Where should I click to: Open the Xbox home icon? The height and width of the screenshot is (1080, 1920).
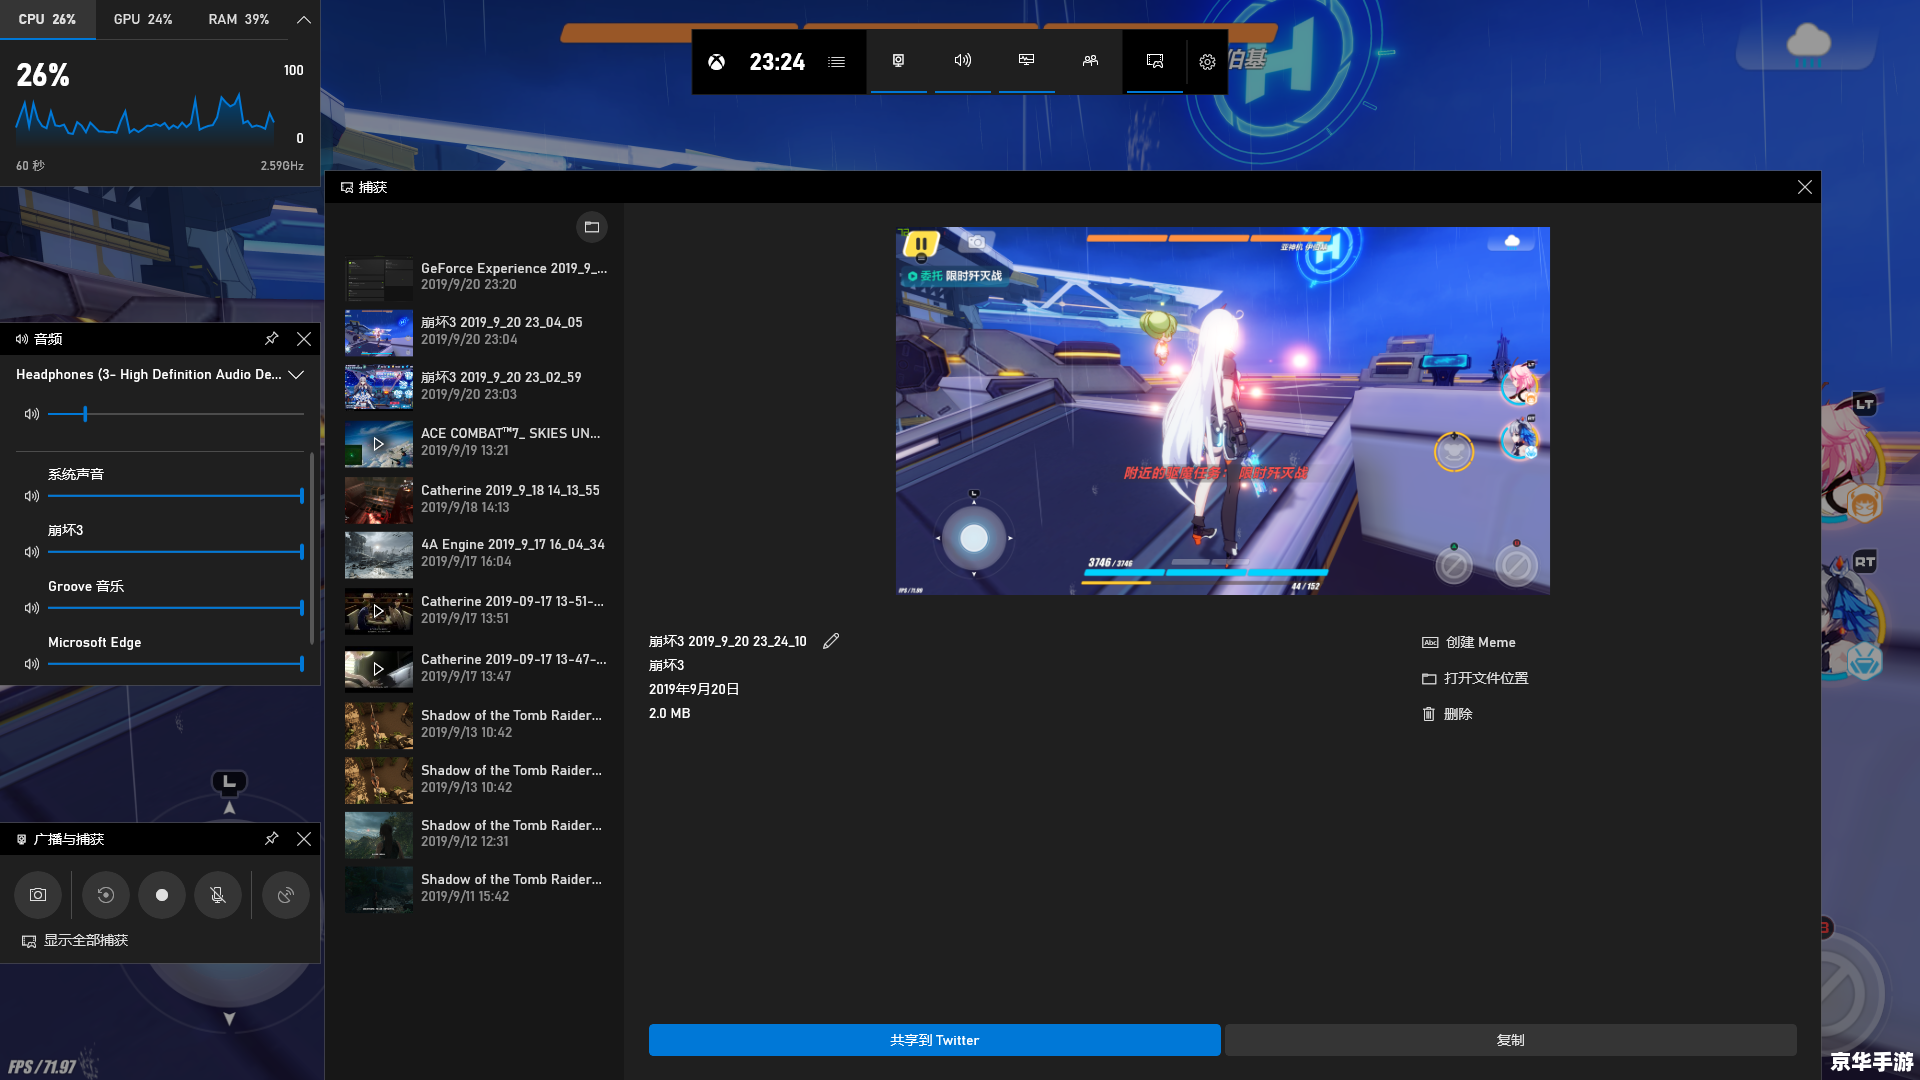[x=716, y=62]
